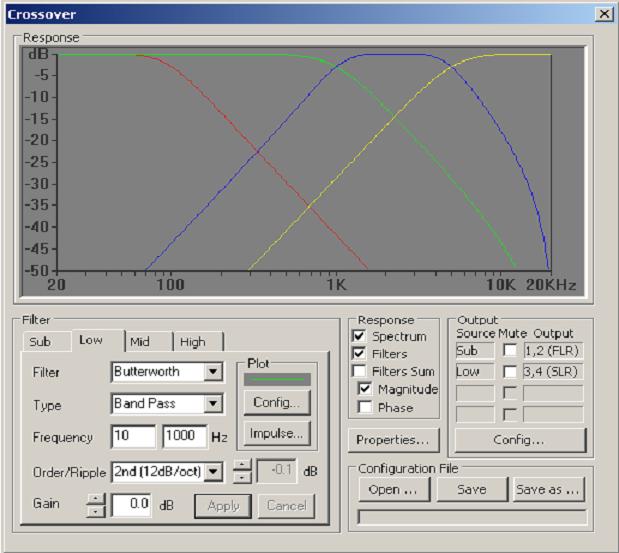Switch to the Sub filter tab
The width and height of the screenshot is (619, 553).
[x=40, y=342]
